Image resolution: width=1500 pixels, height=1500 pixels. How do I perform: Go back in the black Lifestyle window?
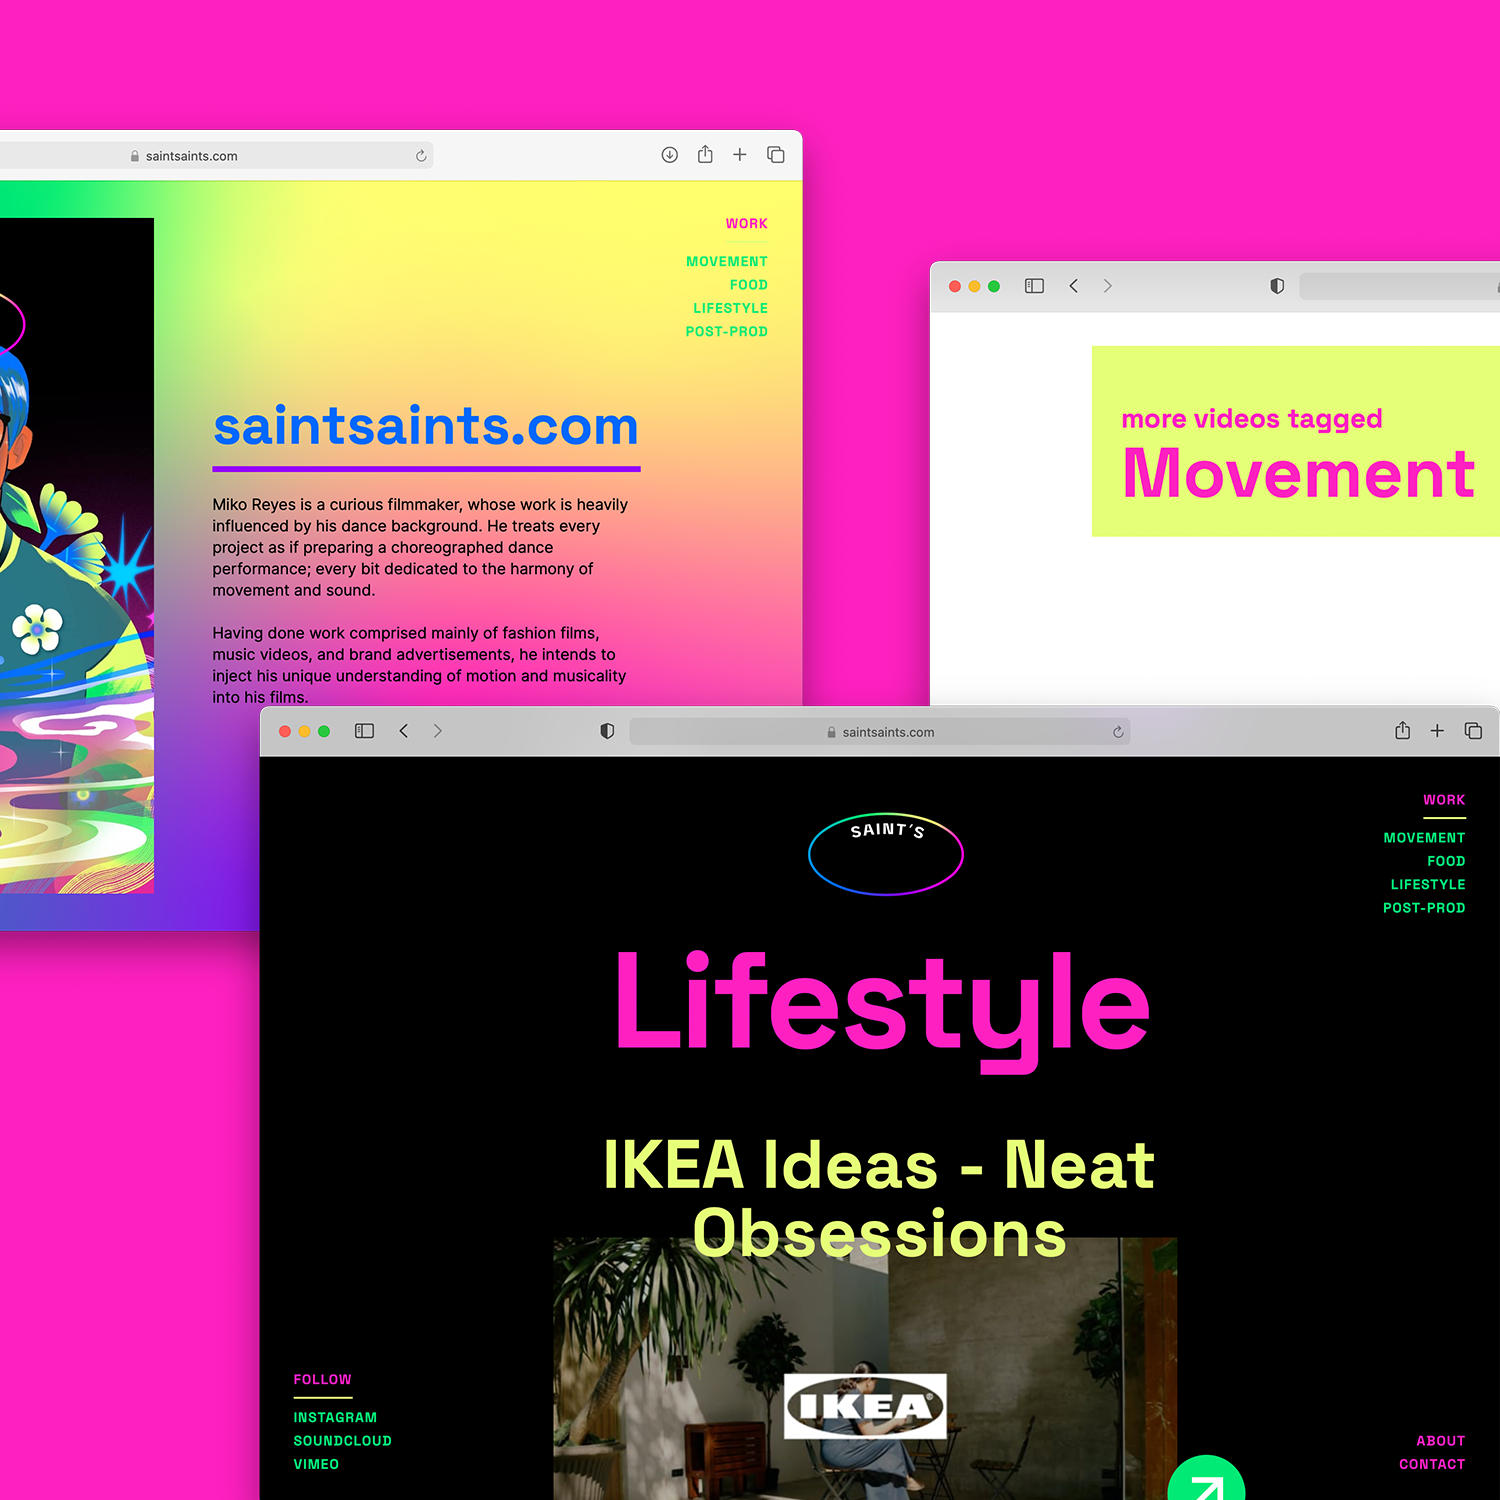(x=404, y=731)
